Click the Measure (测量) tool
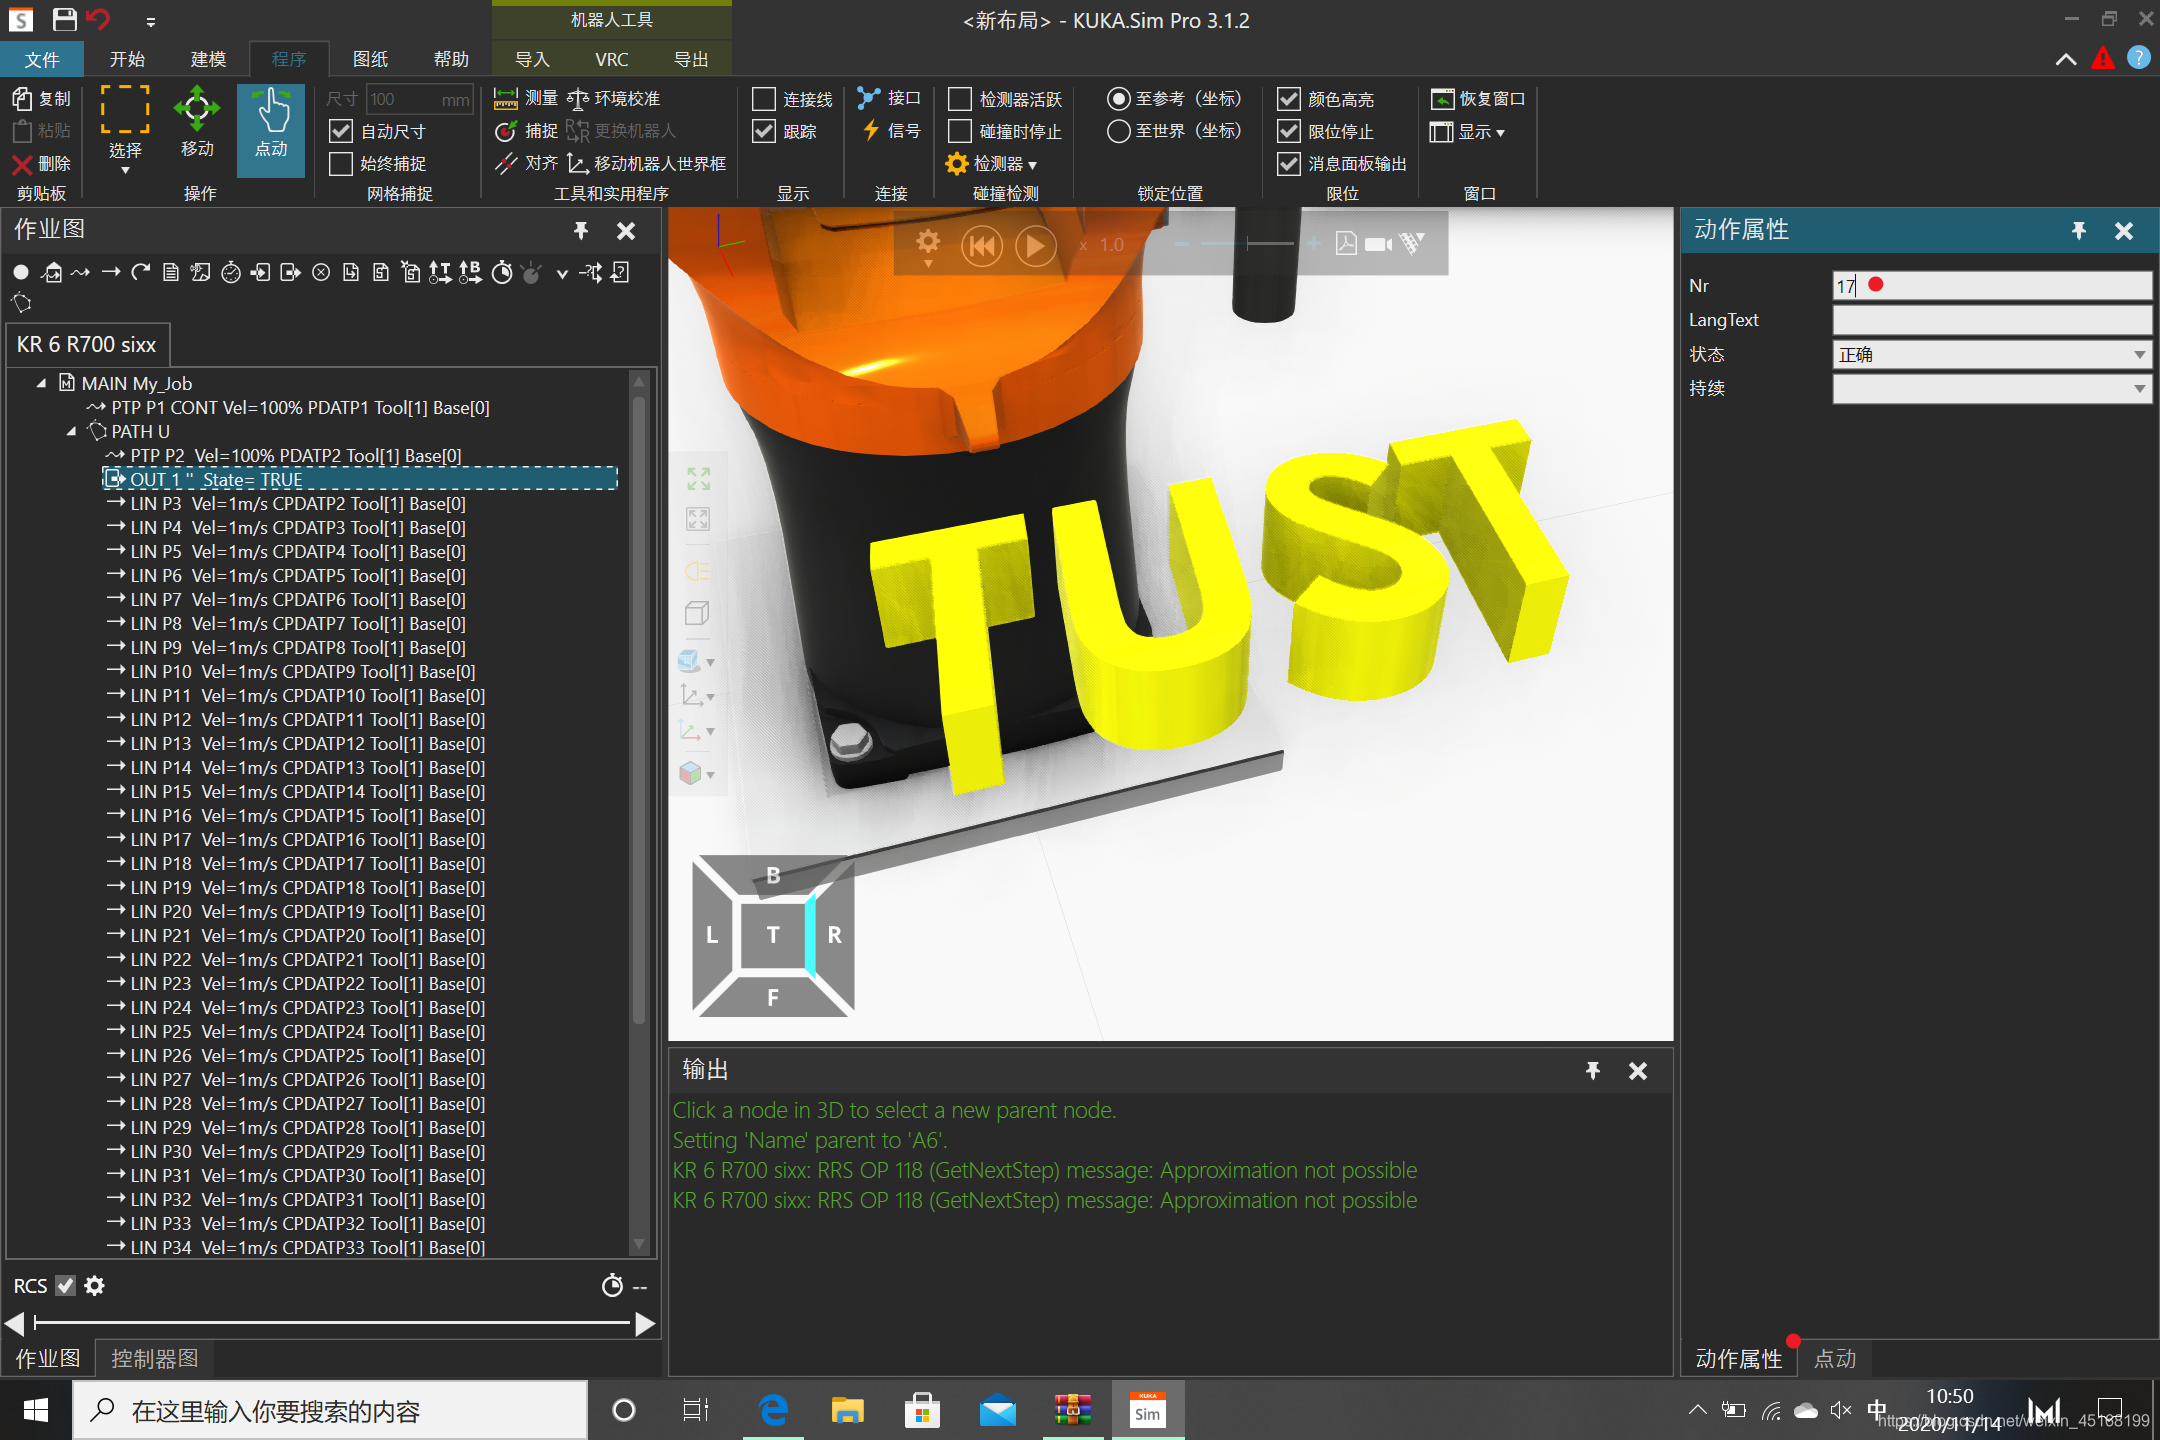 (526, 98)
